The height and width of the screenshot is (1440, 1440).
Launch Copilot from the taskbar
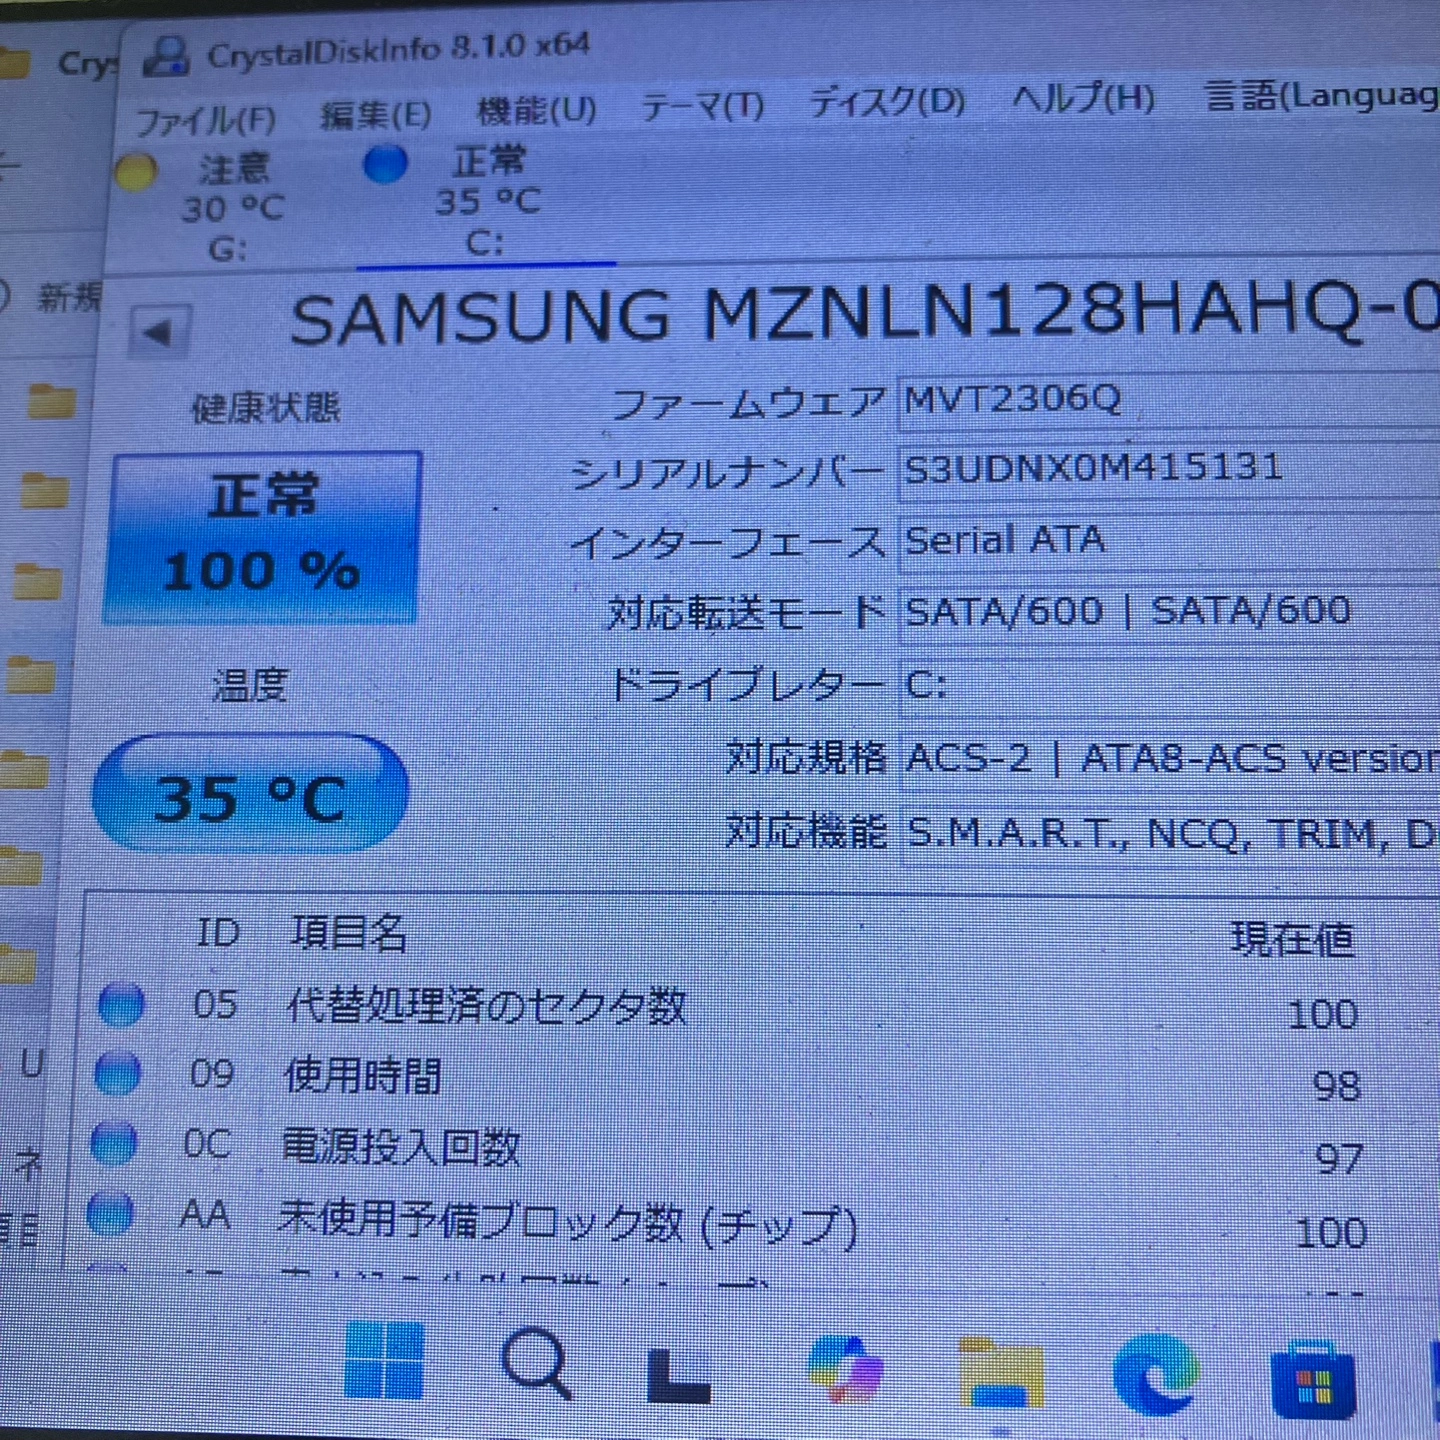click(846, 1368)
